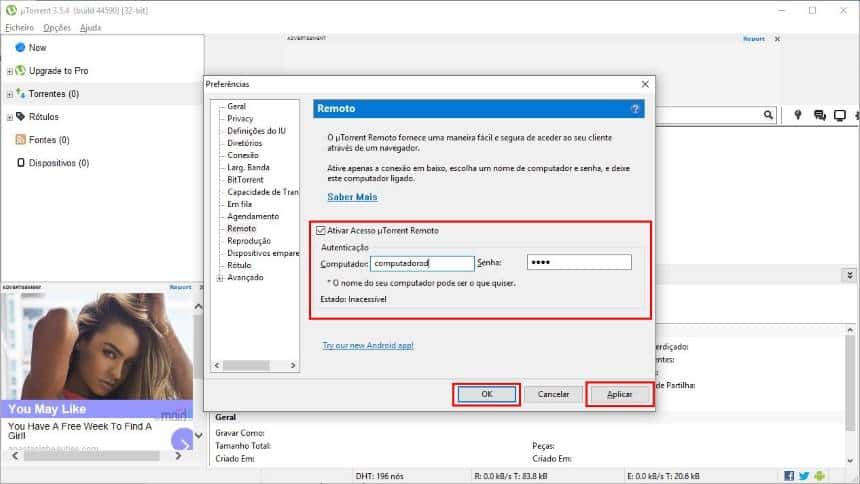Click the ad panel scroll-up arrow
The height and width of the screenshot is (484, 860).
pyautogui.click(x=199, y=306)
